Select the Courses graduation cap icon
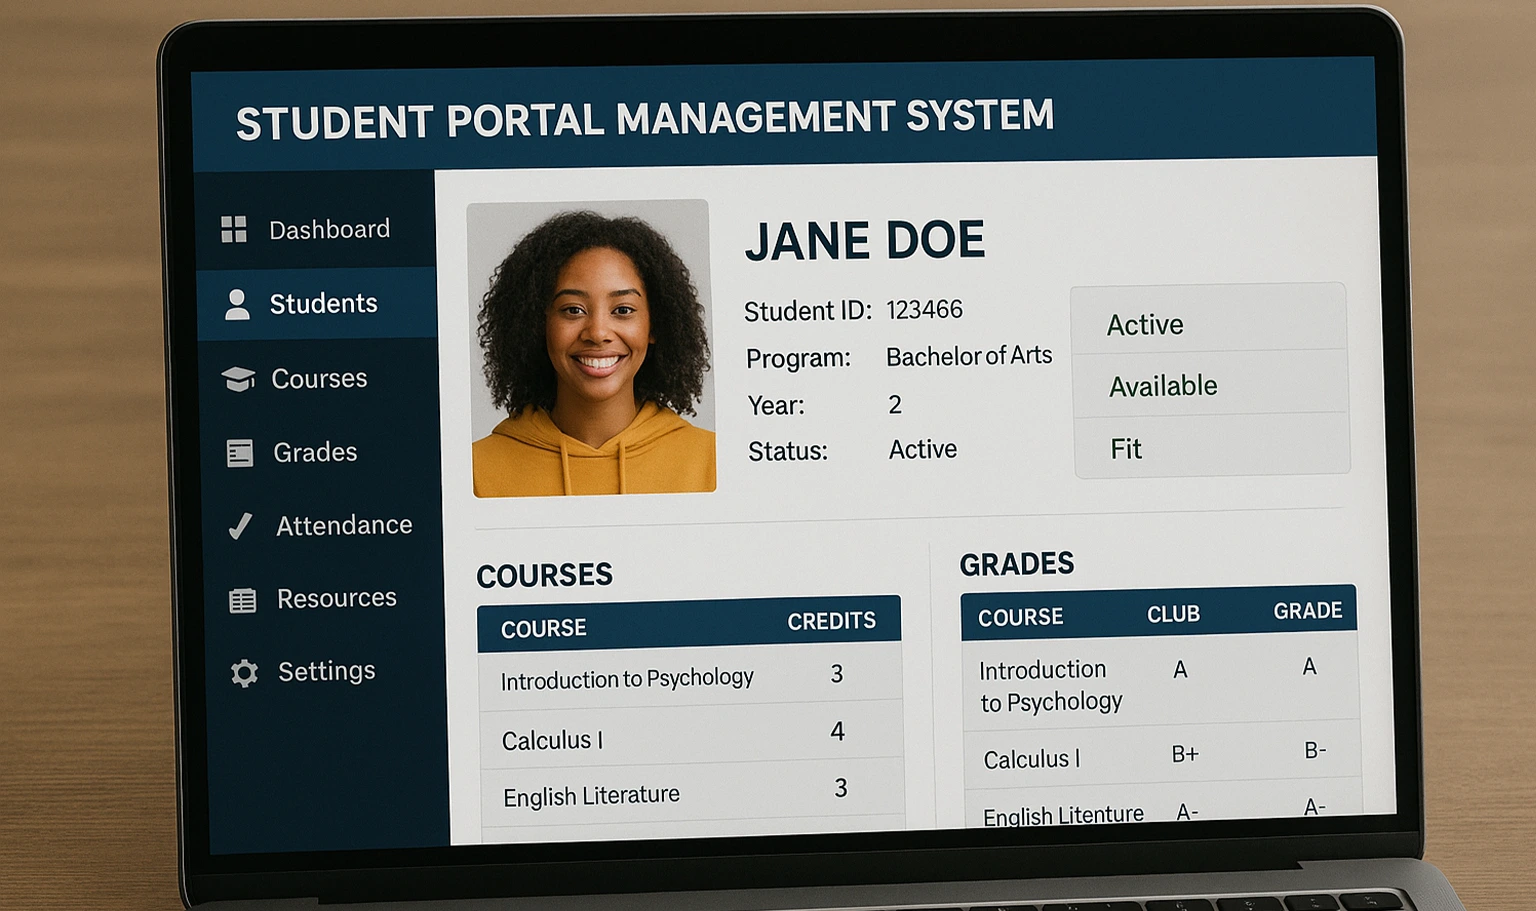 pyautogui.click(x=239, y=378)
